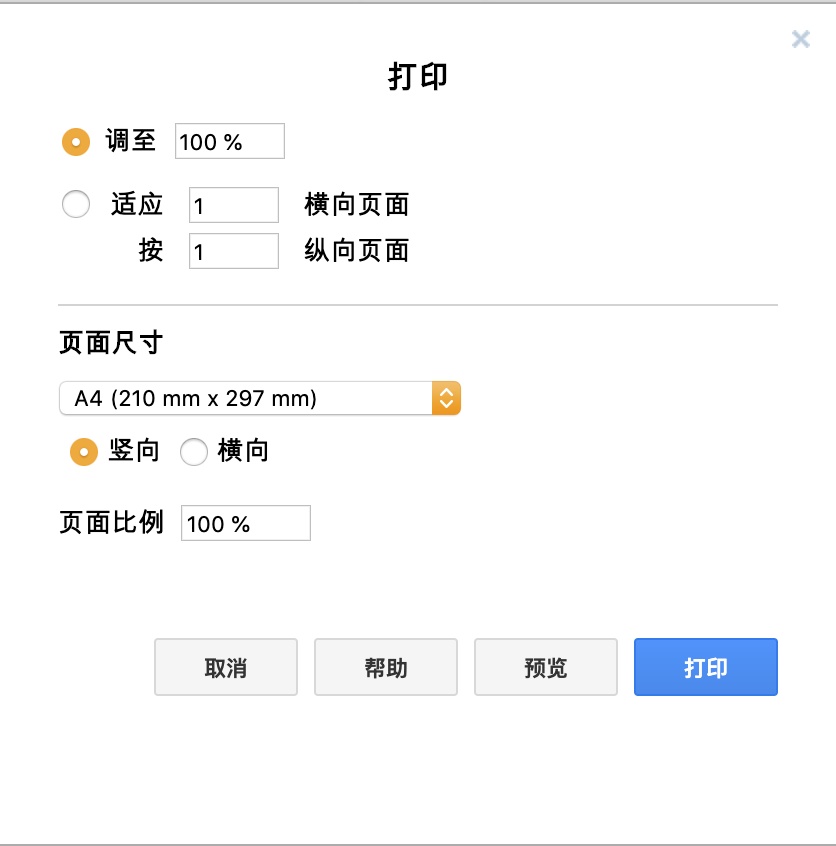
Task: Select the 调至 zoom radio button
Action: [76, 142]
